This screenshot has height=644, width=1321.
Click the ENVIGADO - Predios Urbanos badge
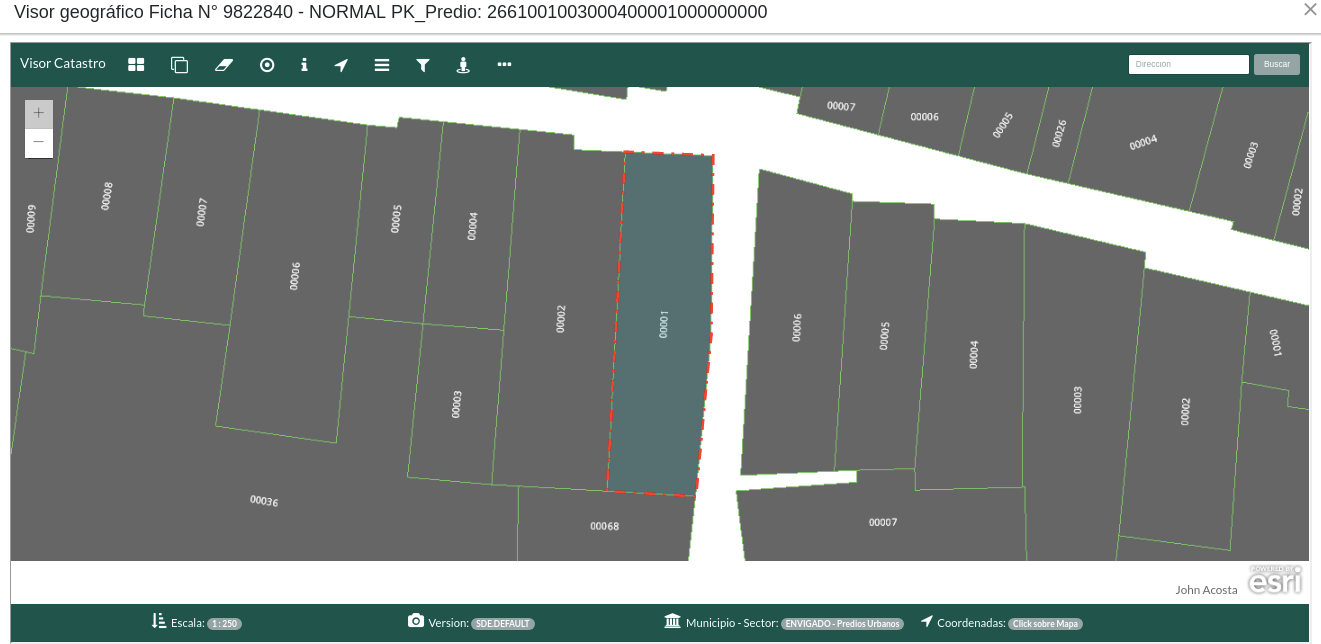click(x=842, y=624)
